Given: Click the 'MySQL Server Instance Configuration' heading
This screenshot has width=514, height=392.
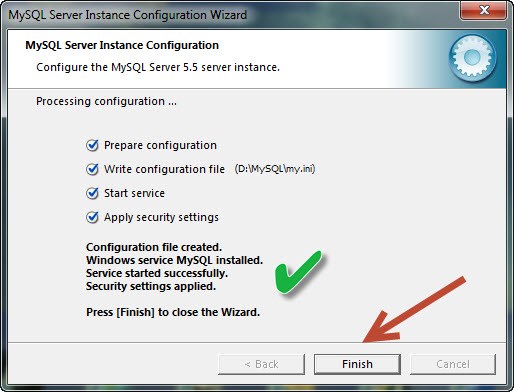Looking at the screenshot, I should (122, 45).
